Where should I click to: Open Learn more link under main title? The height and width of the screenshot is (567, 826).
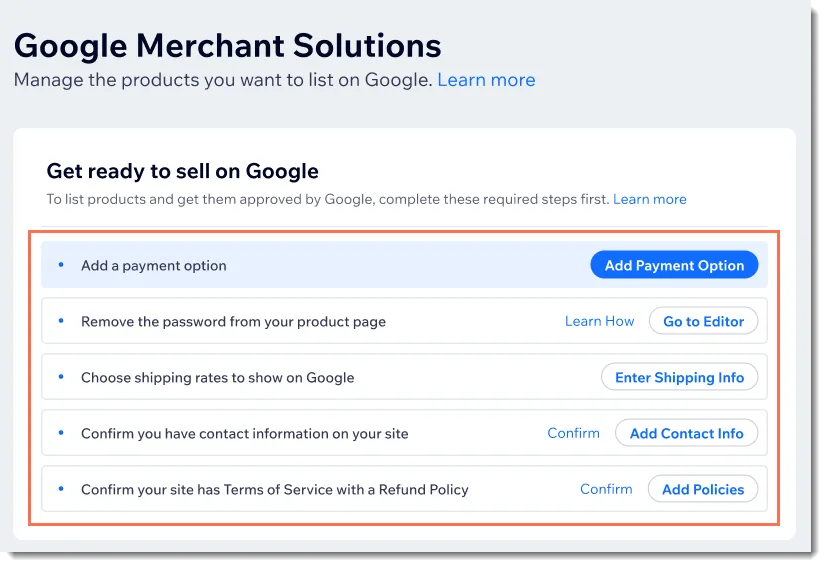[x=486, y=80]
